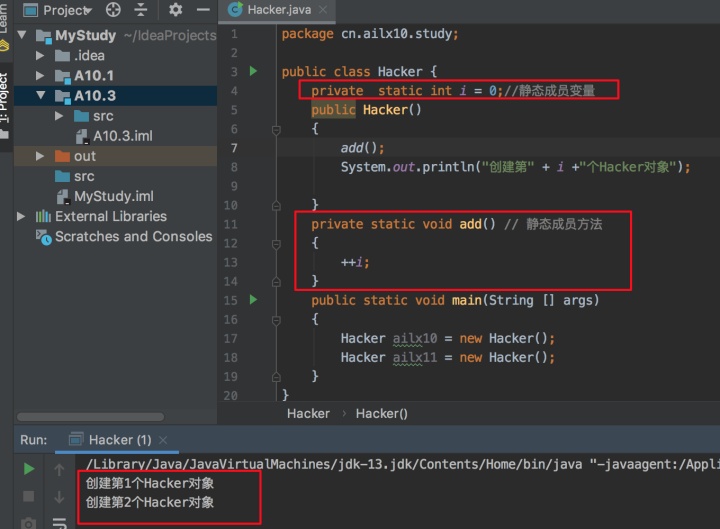720x529 pixels.
Task: Stop the running process
Action: pyautogui.click(x=28, y=496)
